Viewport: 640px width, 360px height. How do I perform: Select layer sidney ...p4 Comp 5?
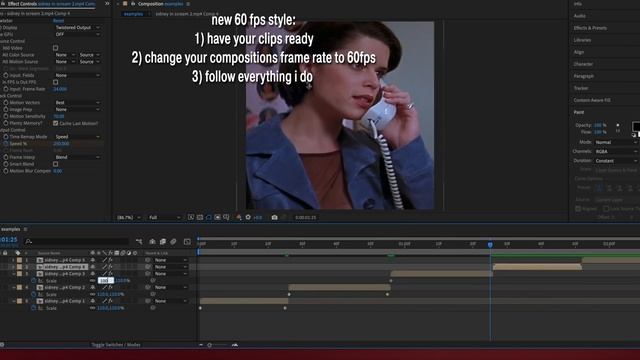[64, 260]
